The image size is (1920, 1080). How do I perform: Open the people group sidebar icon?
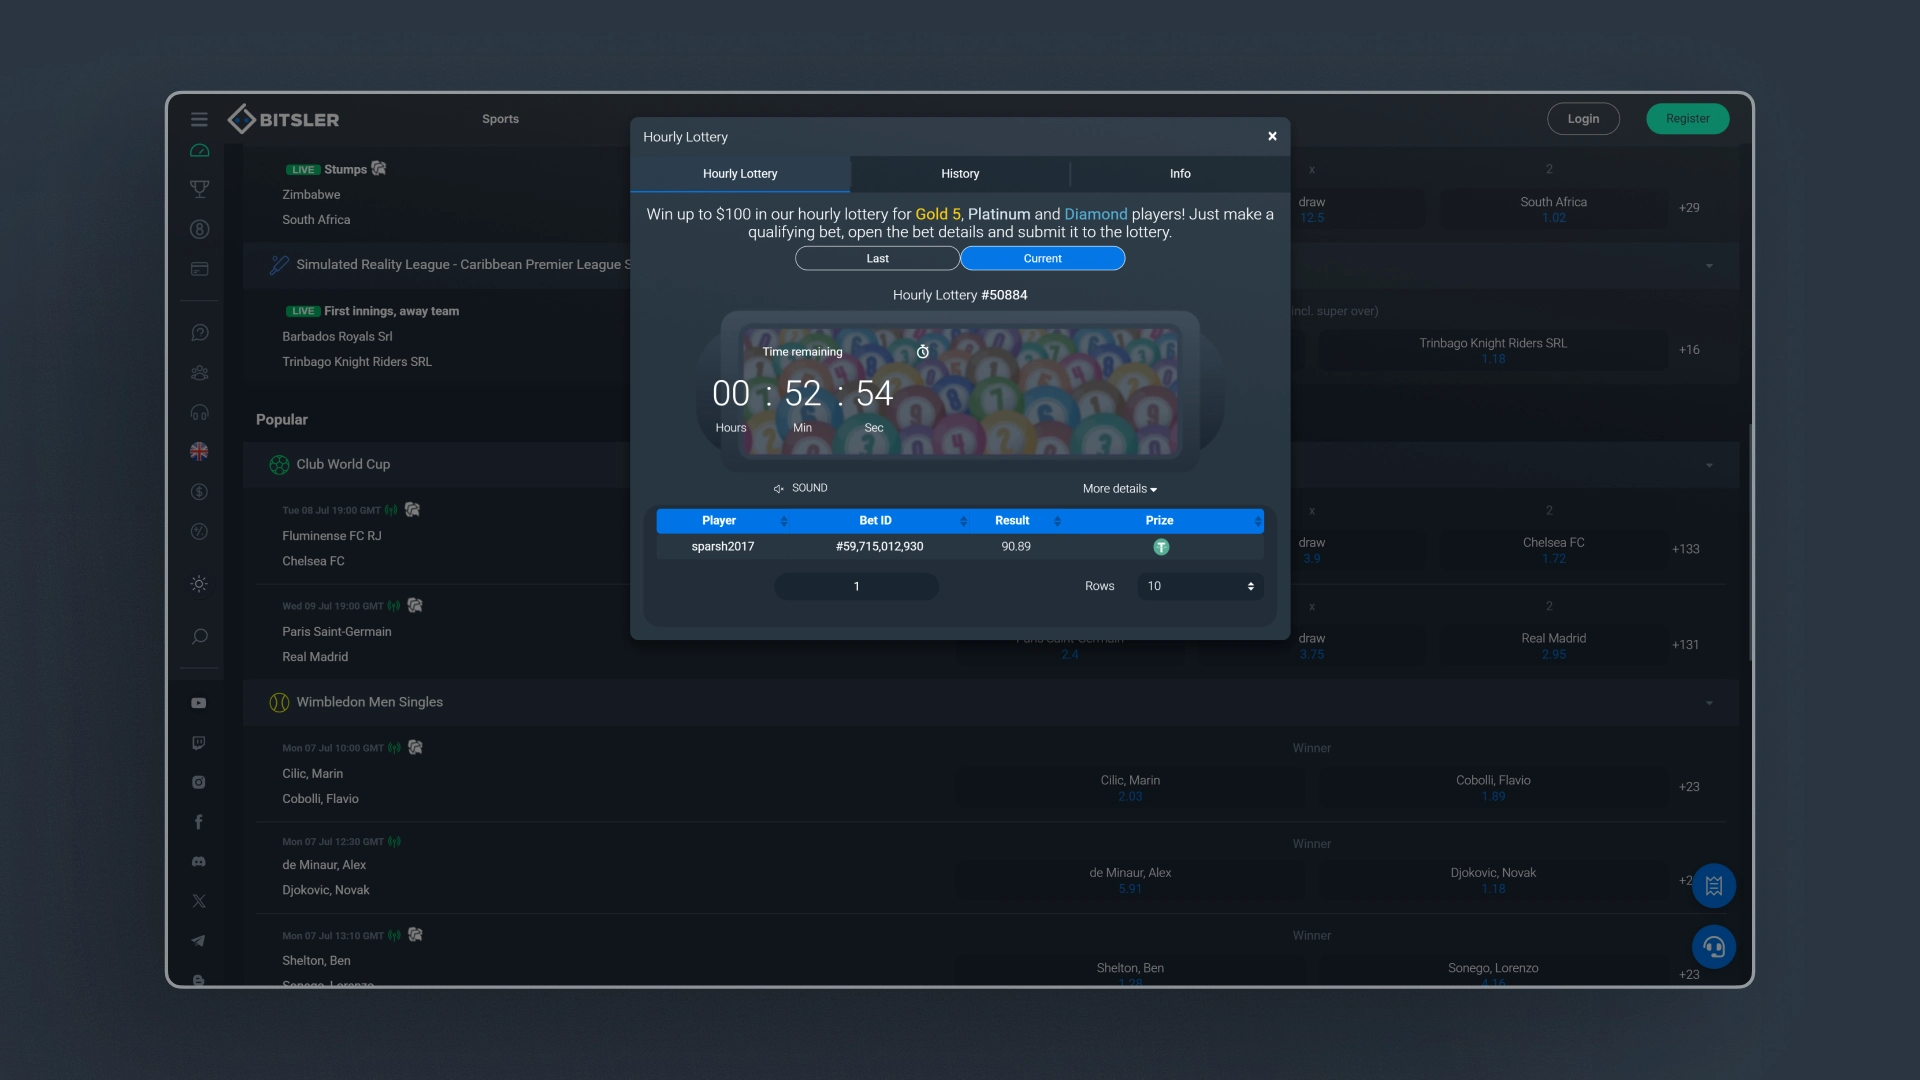point(199,373)
